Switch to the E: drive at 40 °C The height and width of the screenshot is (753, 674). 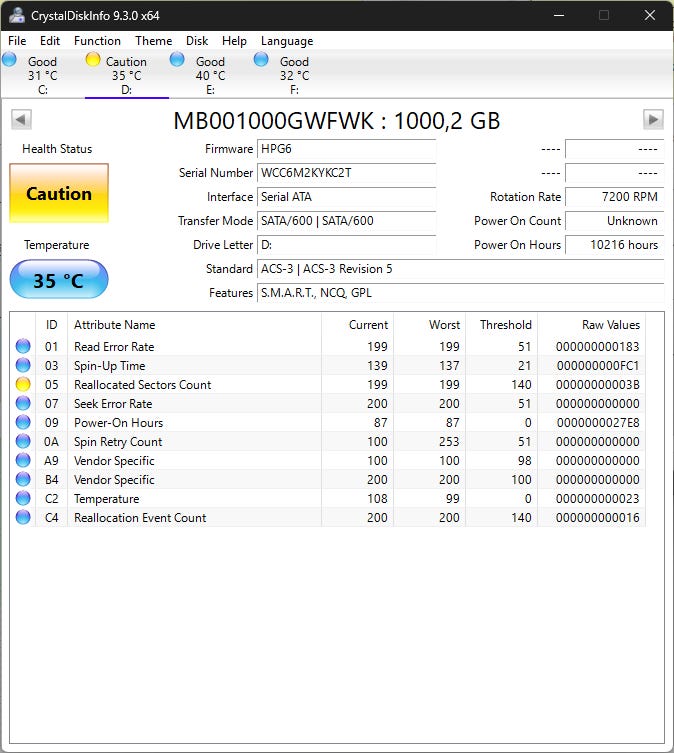click(x=210, y=75)
